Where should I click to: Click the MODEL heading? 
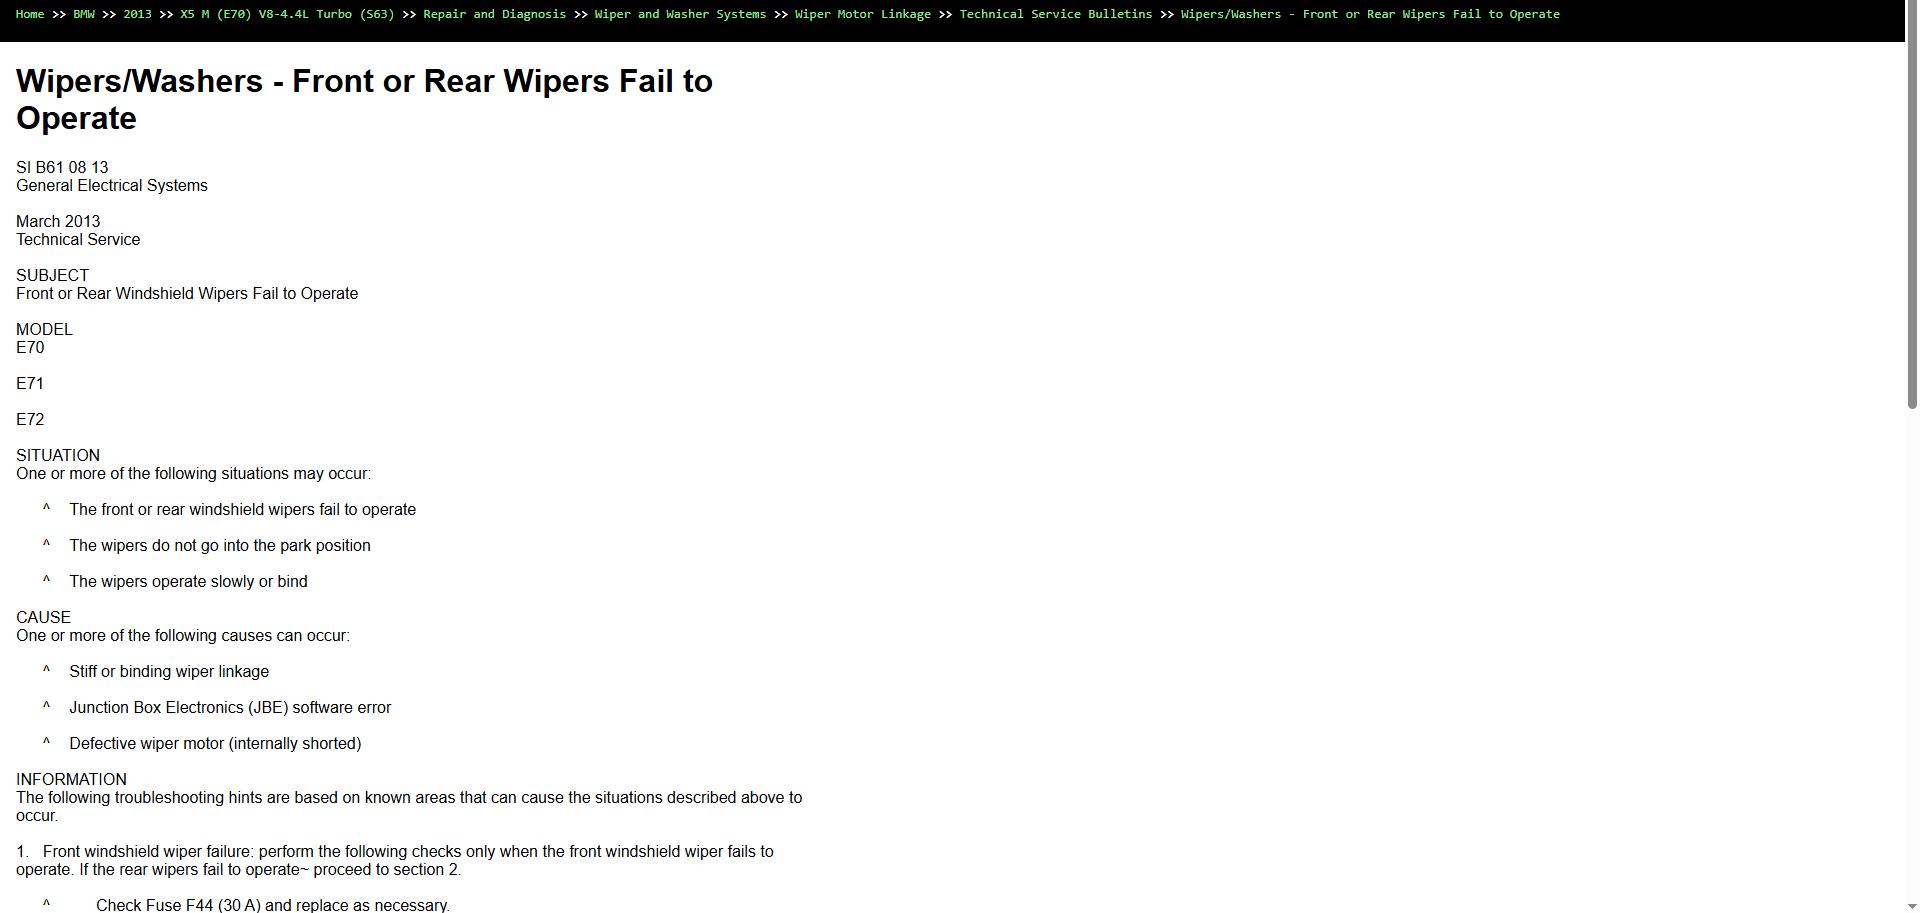point(44,329)
